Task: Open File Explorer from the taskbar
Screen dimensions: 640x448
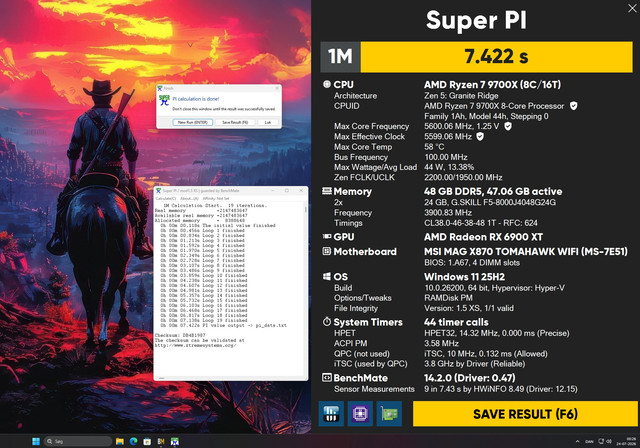Action: [x=120, y=441]
